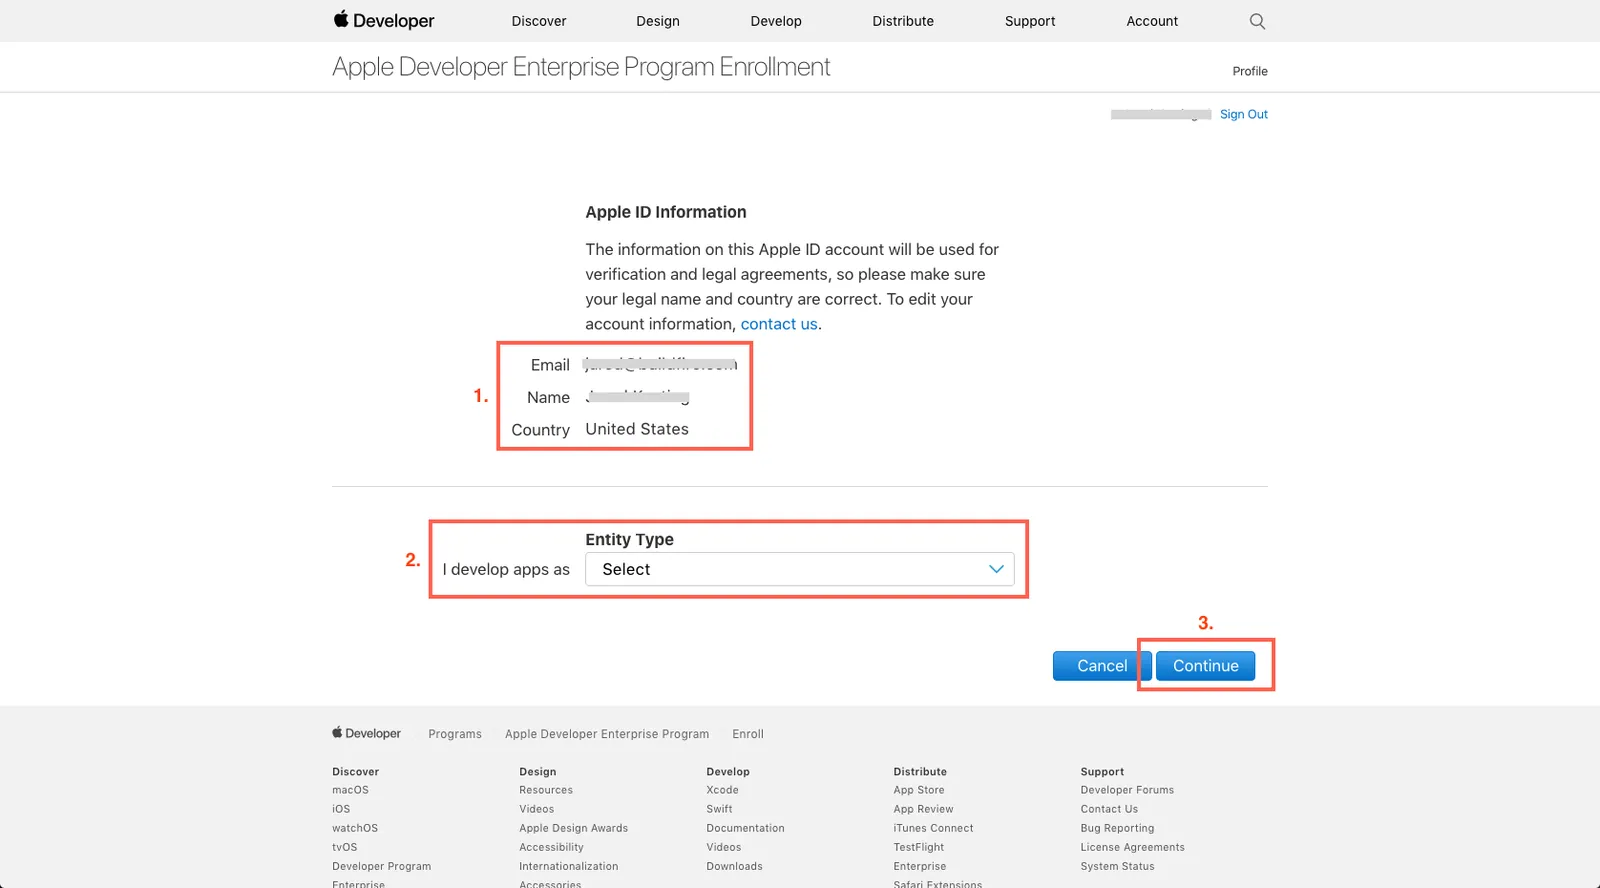Viewport: 1600px width, 888px height.
Task: Open Bug Reporting footer link
Action: tap(1117, 828)
